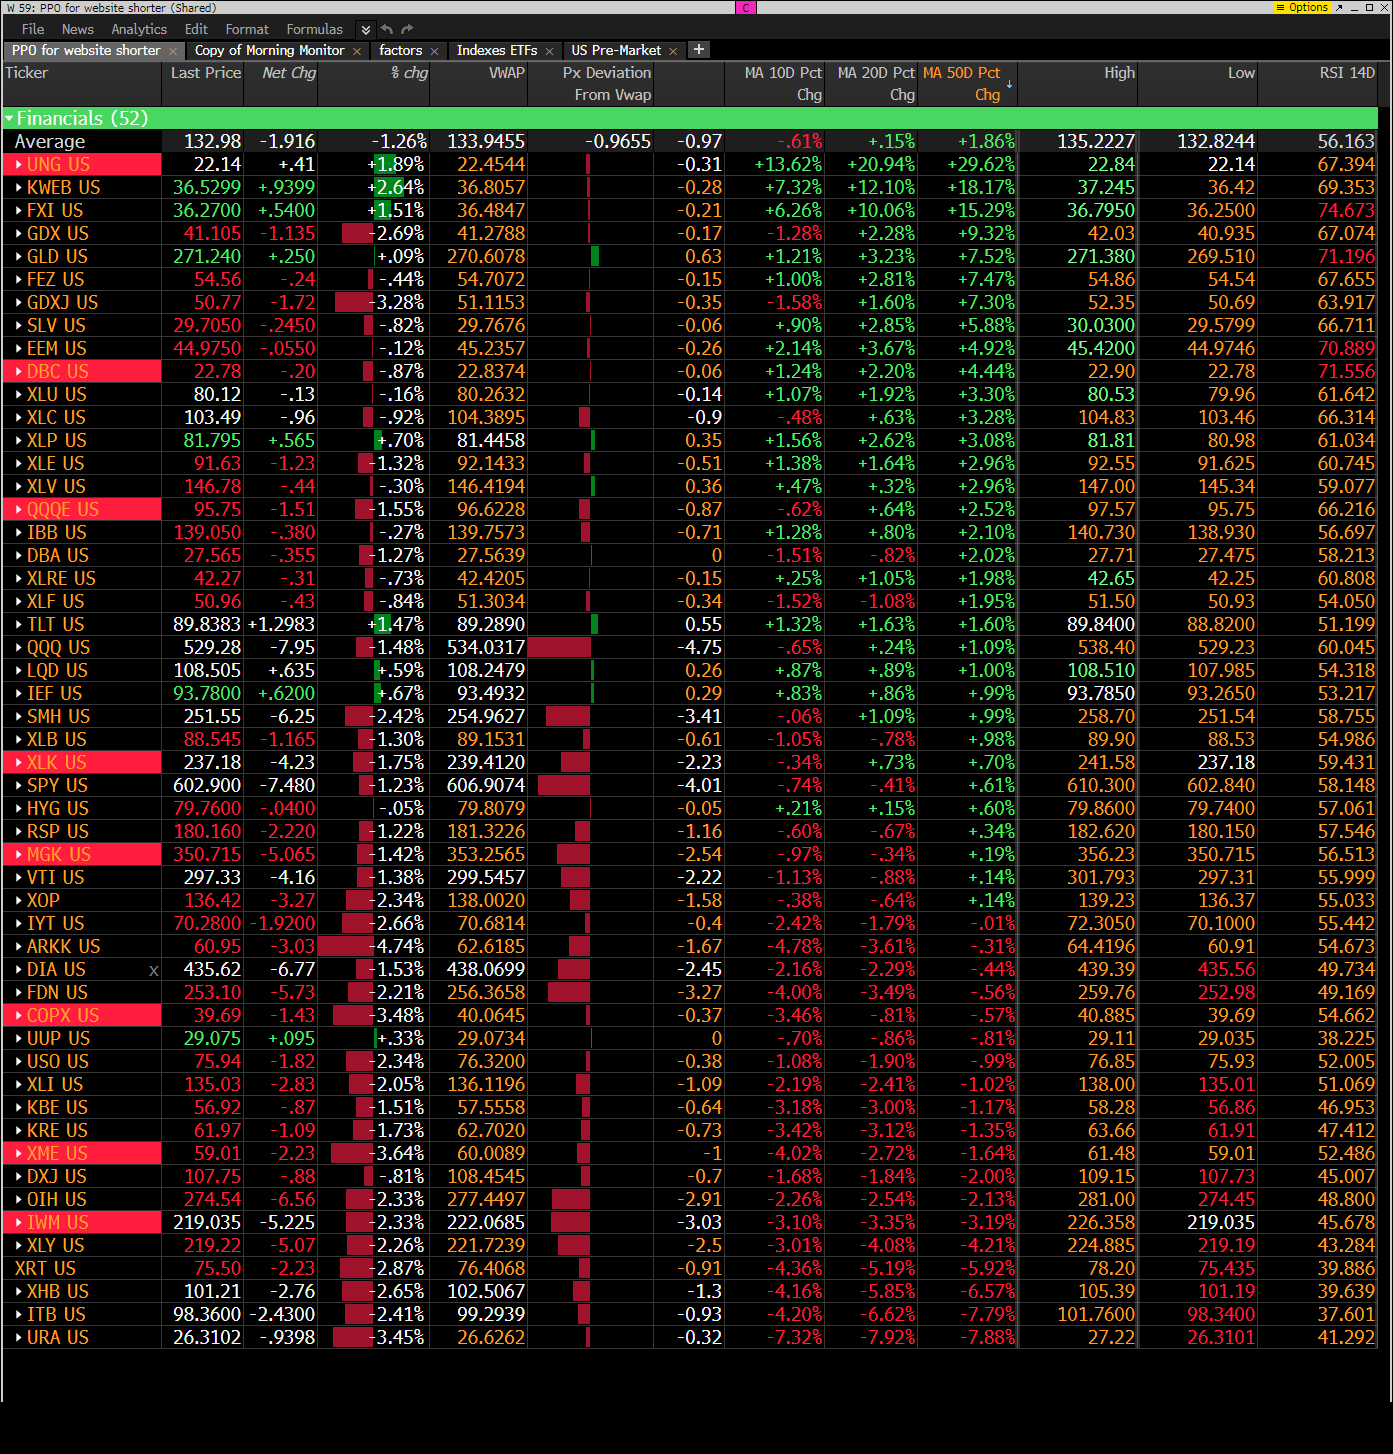The width and height of the screenshot is (1393, 1454).
Task: Click QQQ US VWAP deviation bar
Action: tap(560, 648)
